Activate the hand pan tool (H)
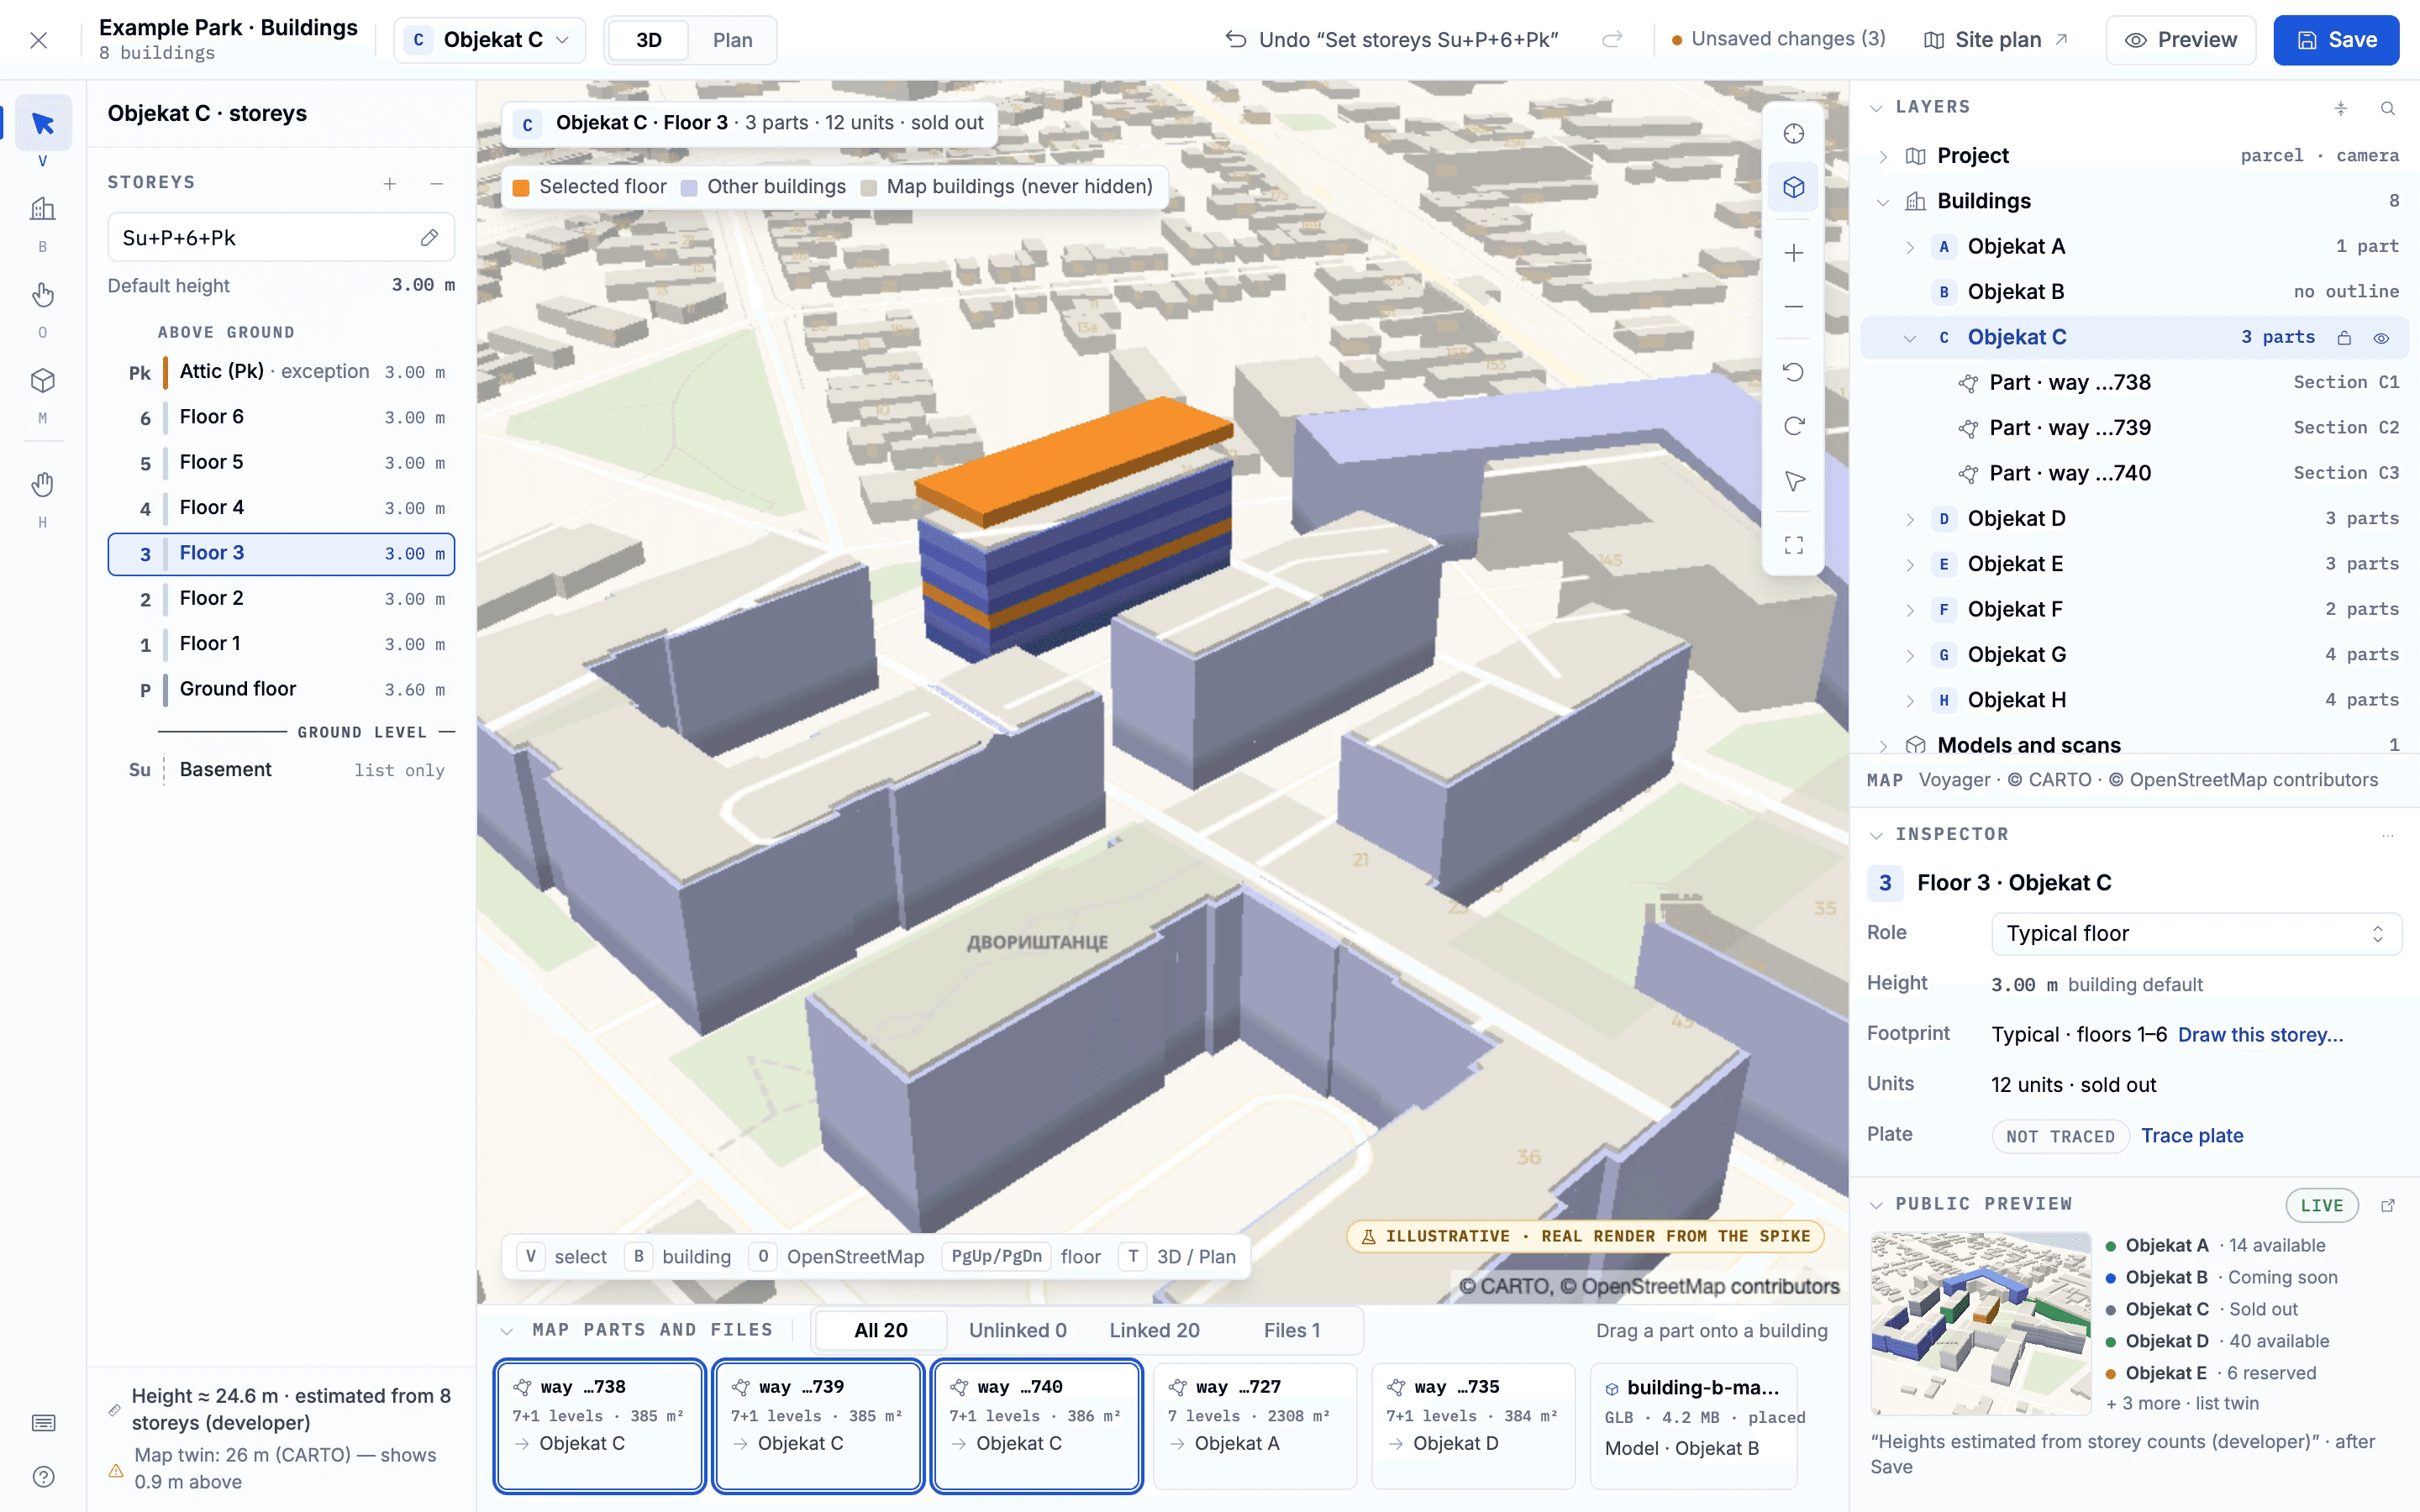 42,485
